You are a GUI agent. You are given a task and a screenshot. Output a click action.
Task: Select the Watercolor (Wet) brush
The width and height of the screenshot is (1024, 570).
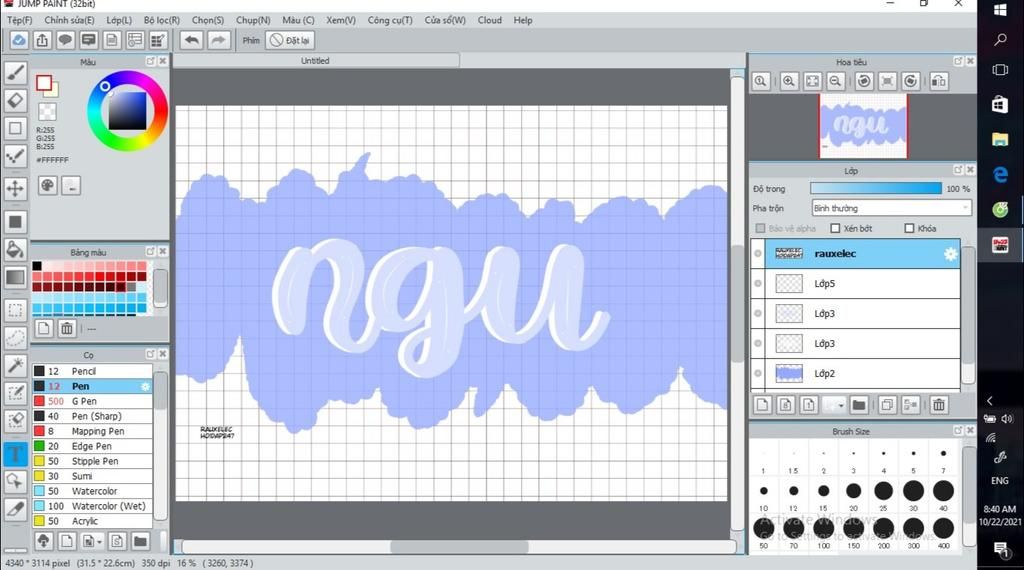click(x=92, y=506)
